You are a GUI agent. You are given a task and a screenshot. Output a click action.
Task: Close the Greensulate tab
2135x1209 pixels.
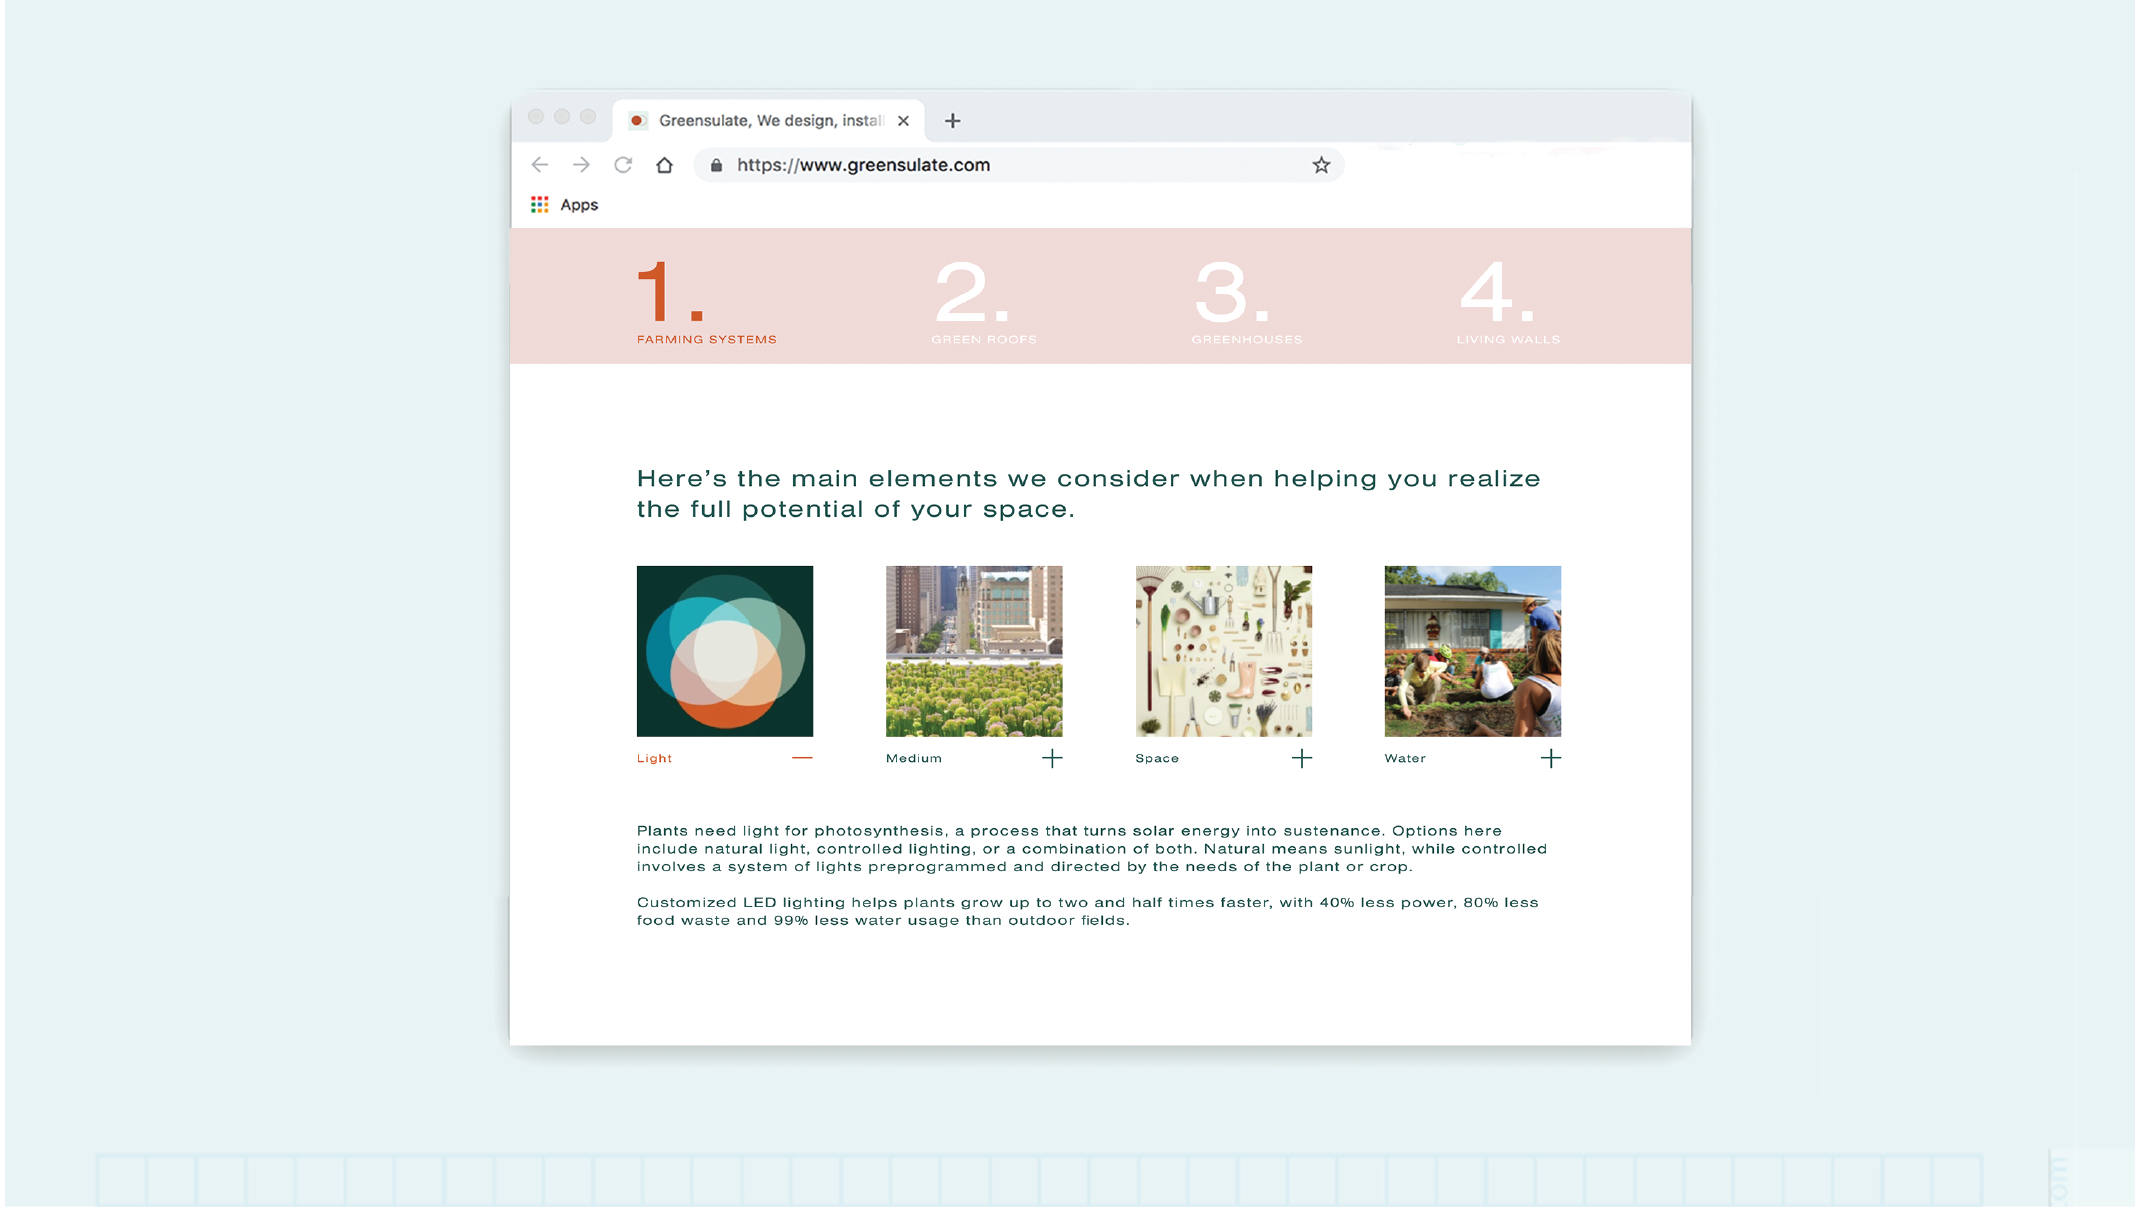903,121
